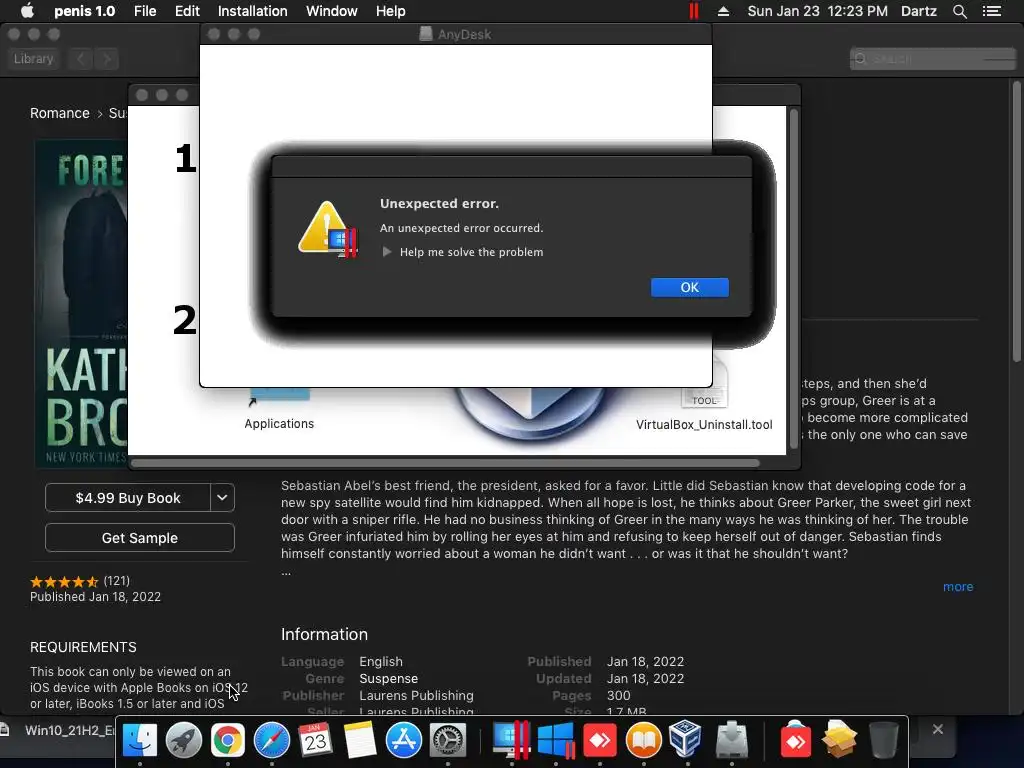Click the book cover thumbnail

81,304
